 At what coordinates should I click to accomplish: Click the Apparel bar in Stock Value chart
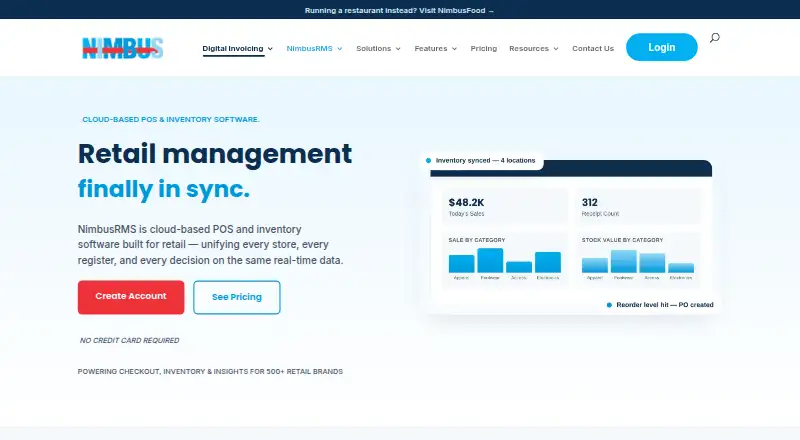coord(595,265)
